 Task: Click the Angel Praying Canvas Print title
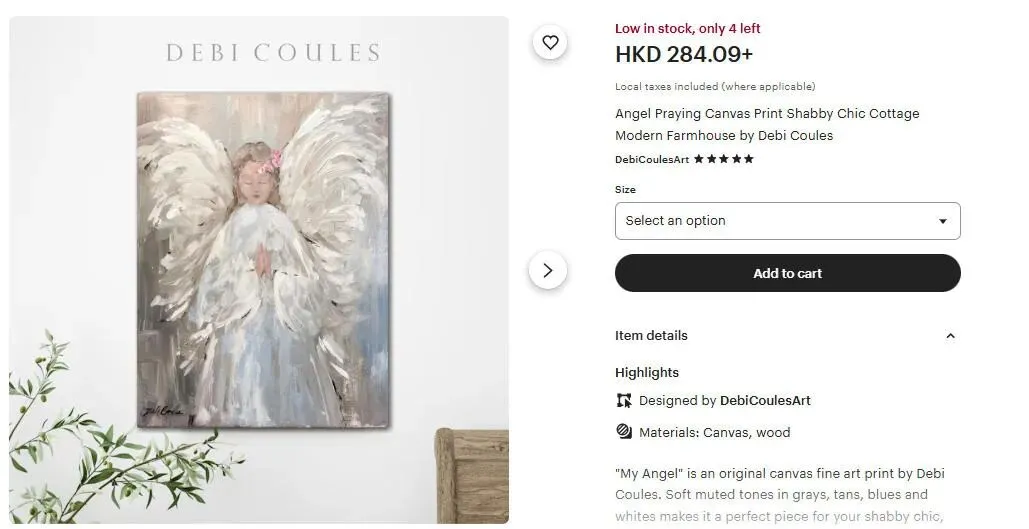tap(766, 125)
